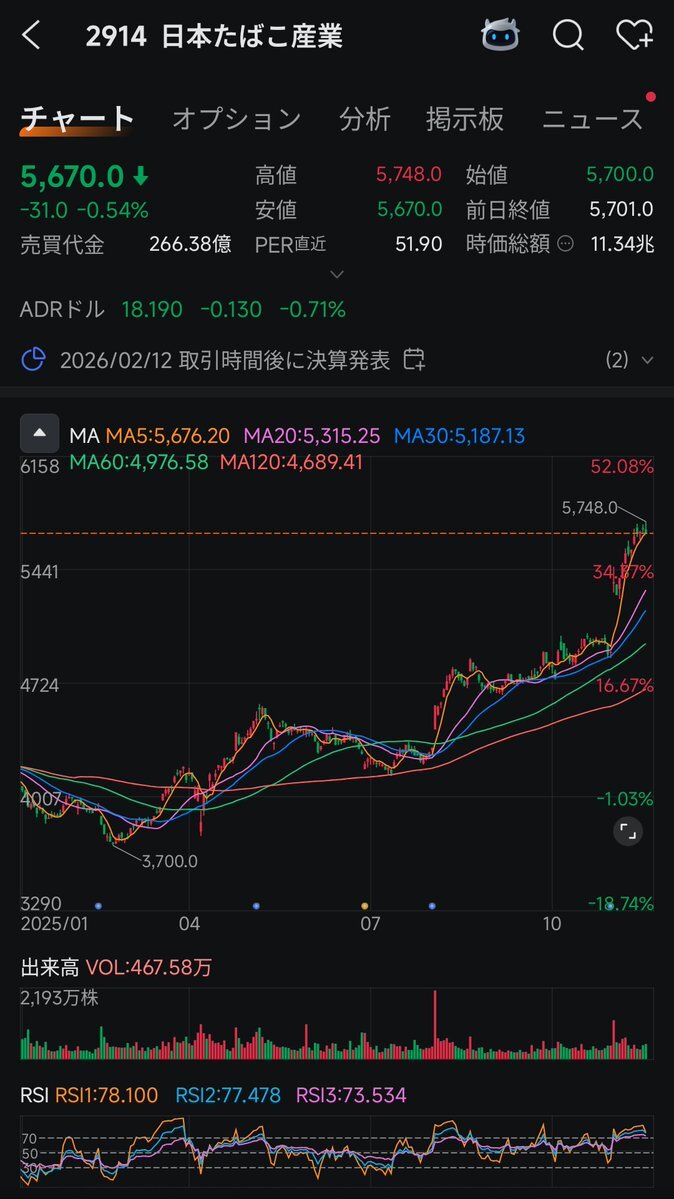
Task: Tap the ADRドル quote row
Action: 183,310
